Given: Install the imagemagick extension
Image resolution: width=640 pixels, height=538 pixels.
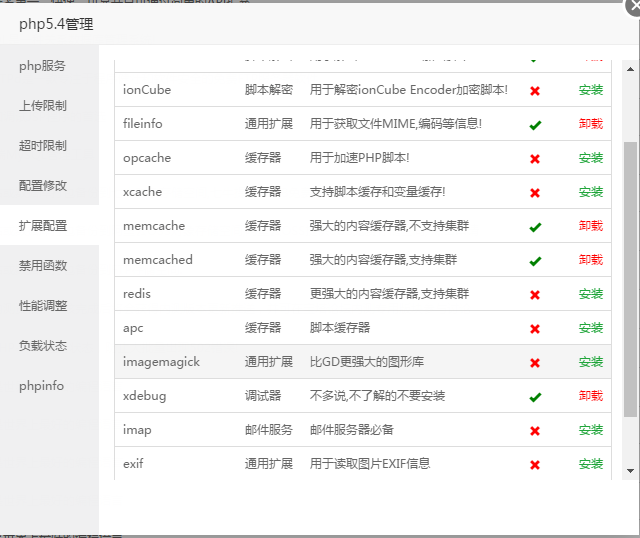Looking at the screenshot, I should click(x=591, y=362).
